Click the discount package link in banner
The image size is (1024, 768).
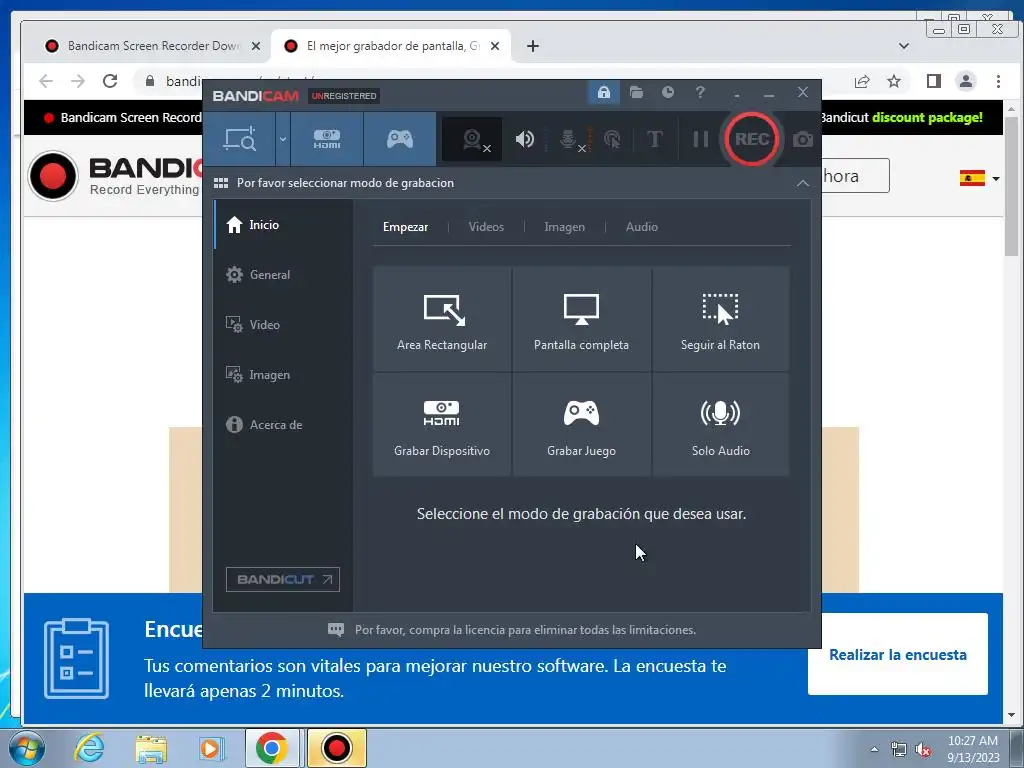[927, 118]
